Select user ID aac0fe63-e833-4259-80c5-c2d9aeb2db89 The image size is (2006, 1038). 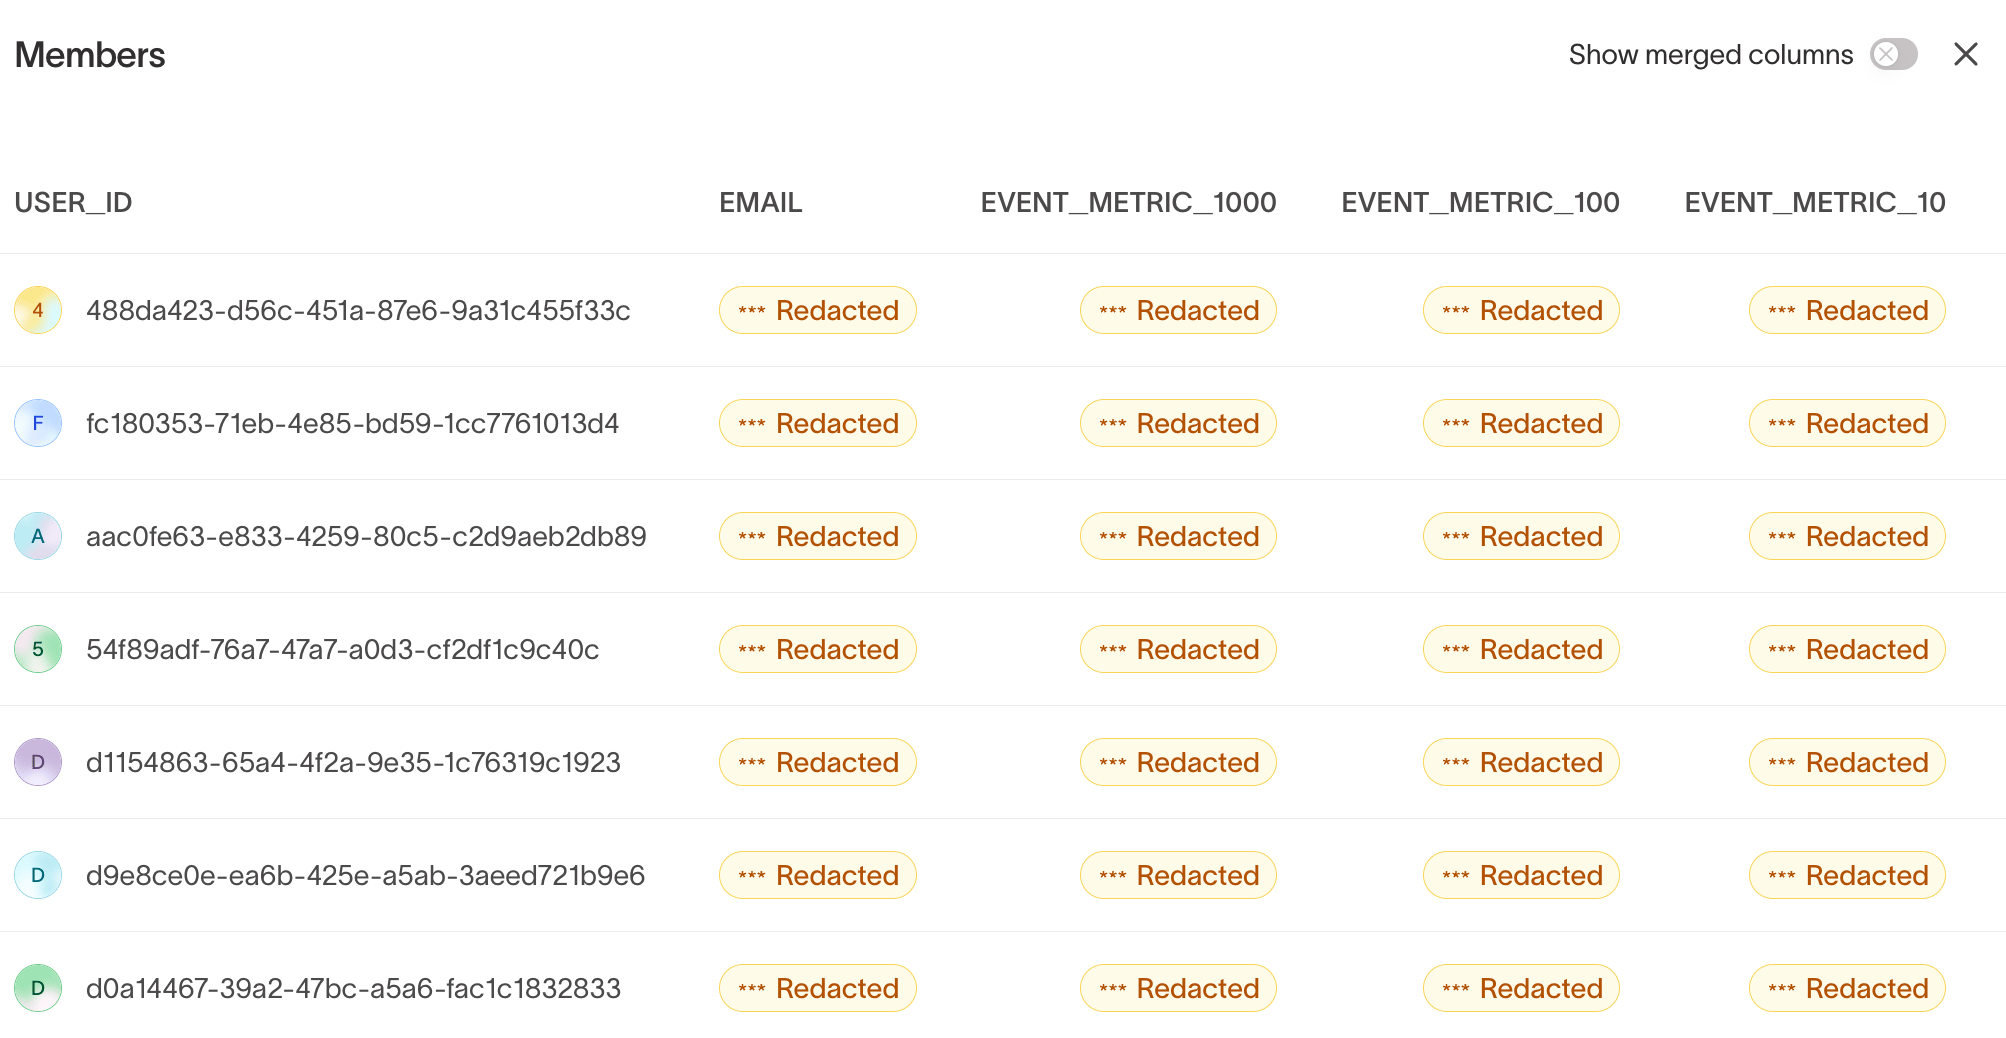366,536
